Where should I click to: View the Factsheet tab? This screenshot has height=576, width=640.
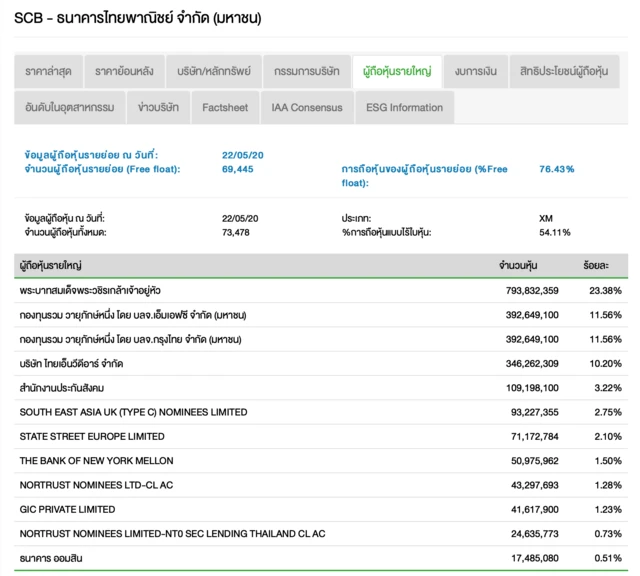click(225, 107)
